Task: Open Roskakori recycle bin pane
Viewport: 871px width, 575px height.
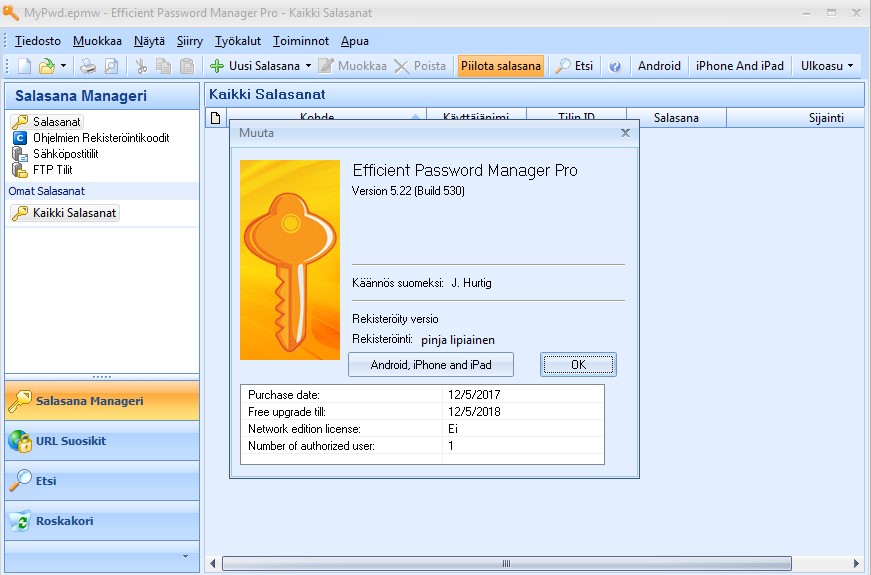Action: (102, 521)
